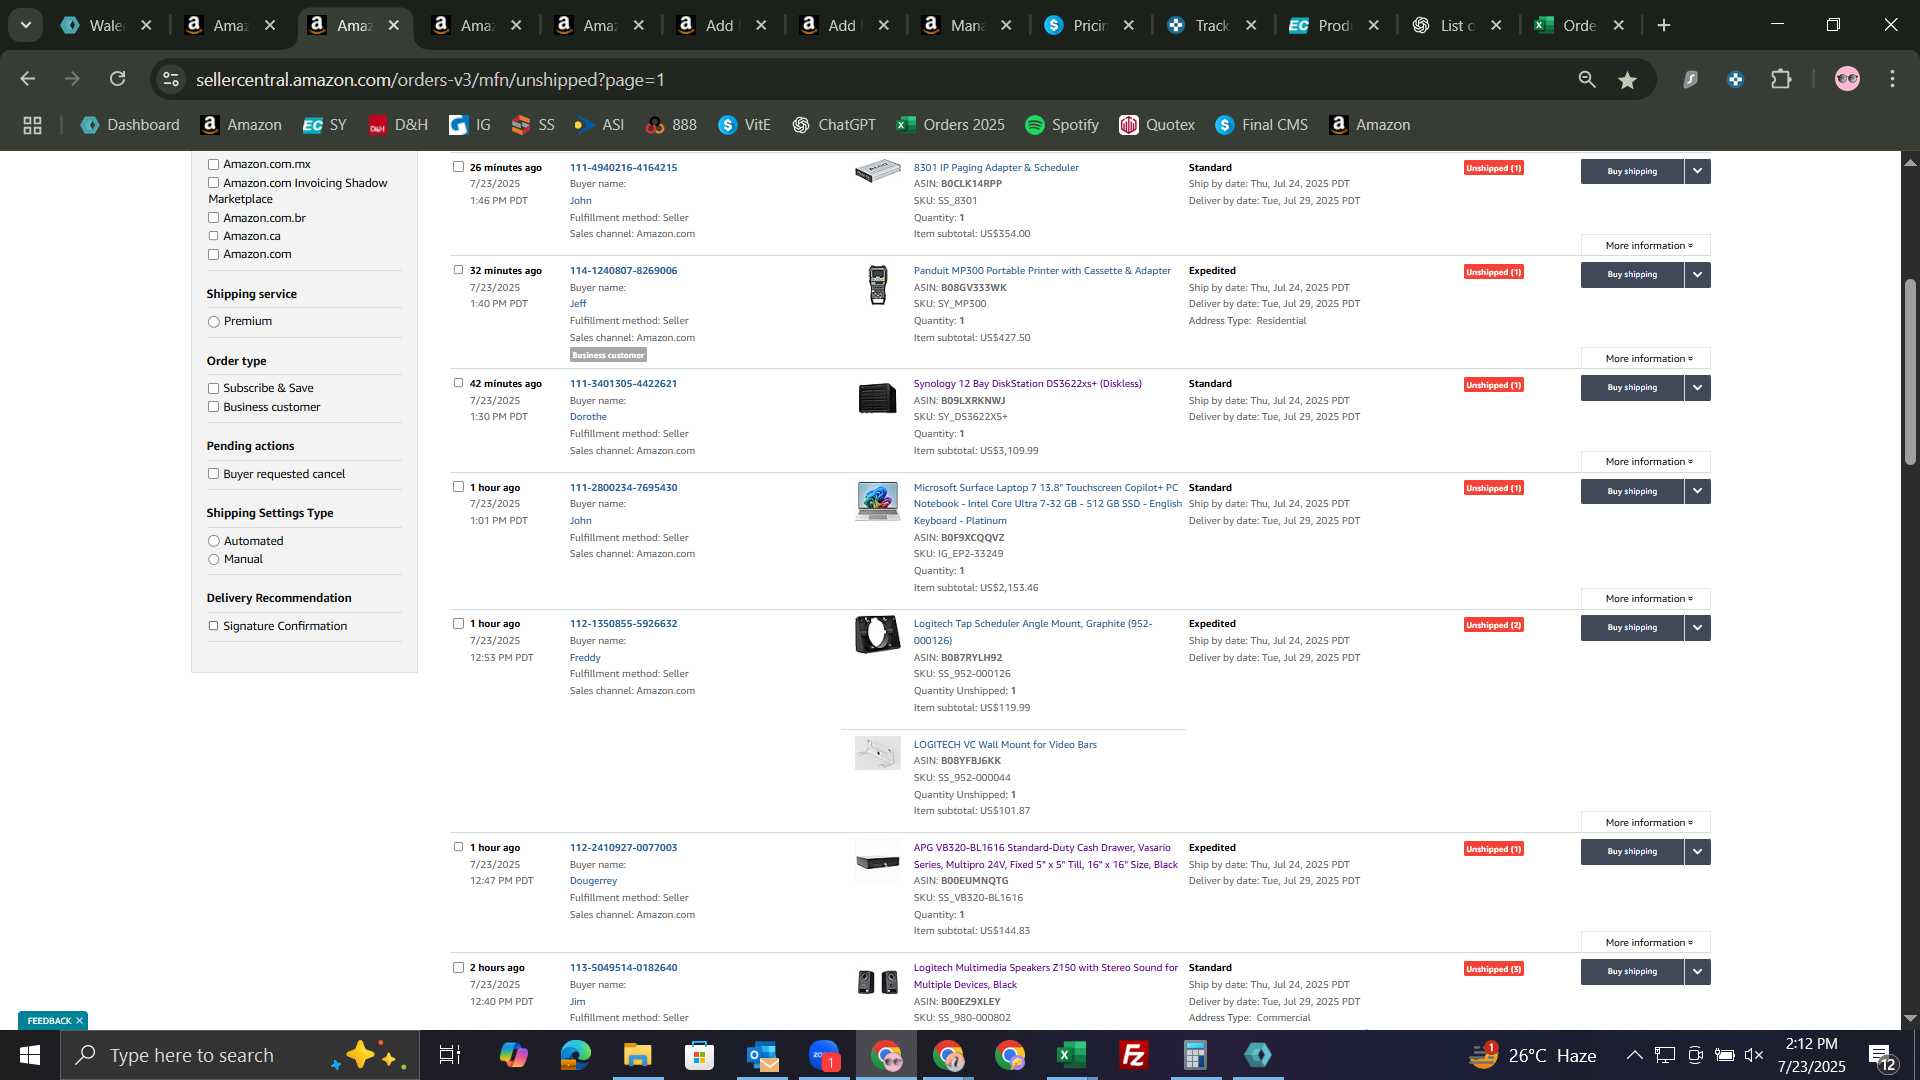The image size is (1920, 1080).
Task: Open Synology 12 Bay DiskStation product link
Action: pos(1027,384)
